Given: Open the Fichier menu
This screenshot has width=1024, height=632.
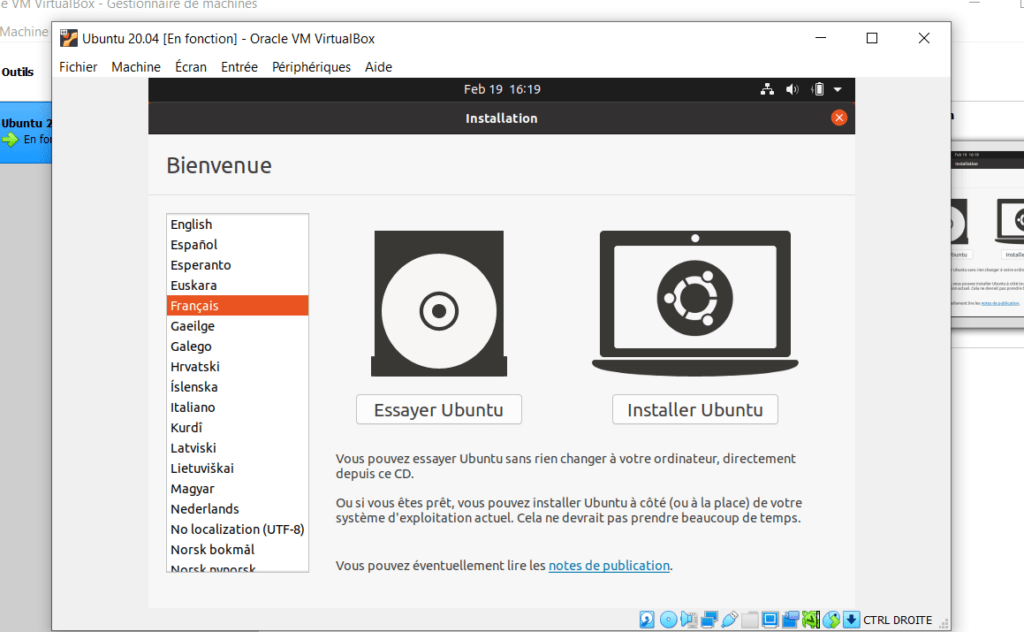Looking at the screenshot, I should [78, 67].
